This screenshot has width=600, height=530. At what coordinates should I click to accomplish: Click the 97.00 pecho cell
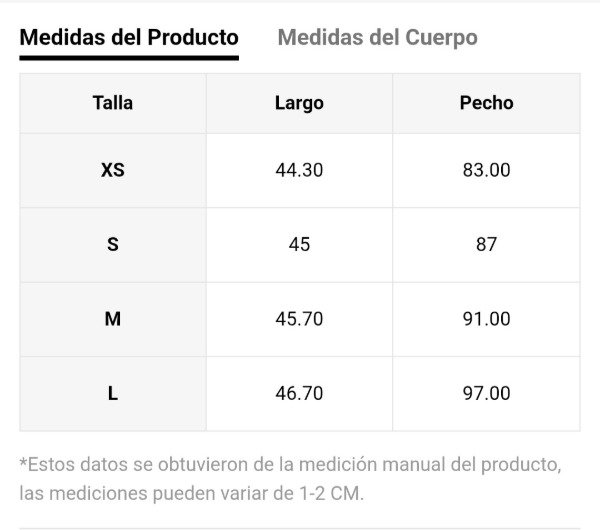[x=486, y=393]
